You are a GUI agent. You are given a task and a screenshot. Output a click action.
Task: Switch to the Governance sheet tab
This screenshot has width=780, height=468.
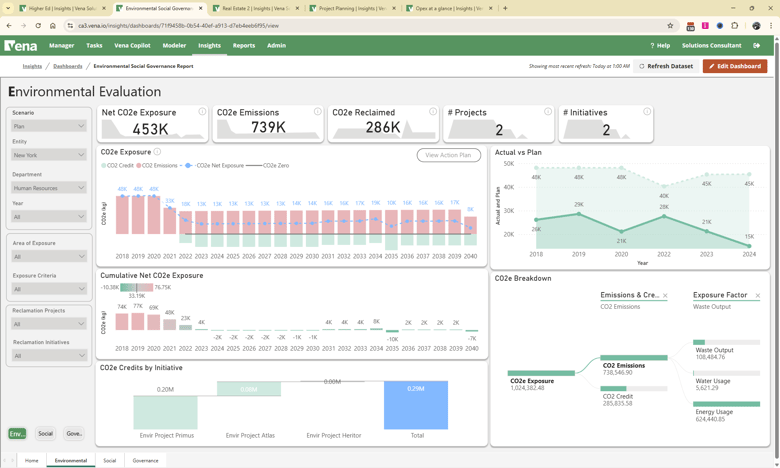point(145,461)
